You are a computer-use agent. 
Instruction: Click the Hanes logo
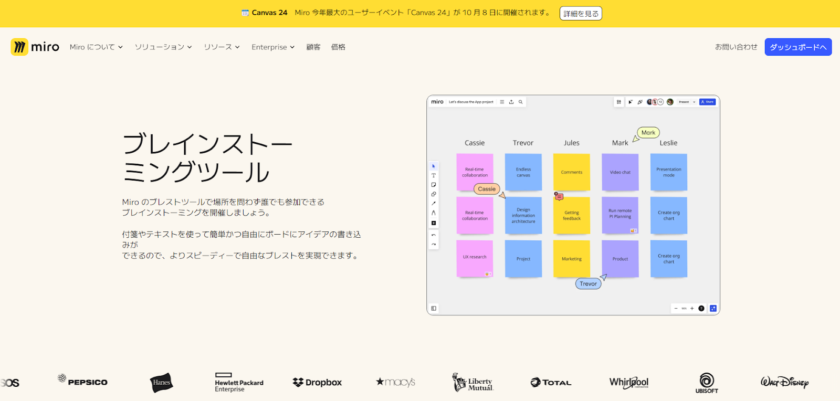(x=161, y=382)
